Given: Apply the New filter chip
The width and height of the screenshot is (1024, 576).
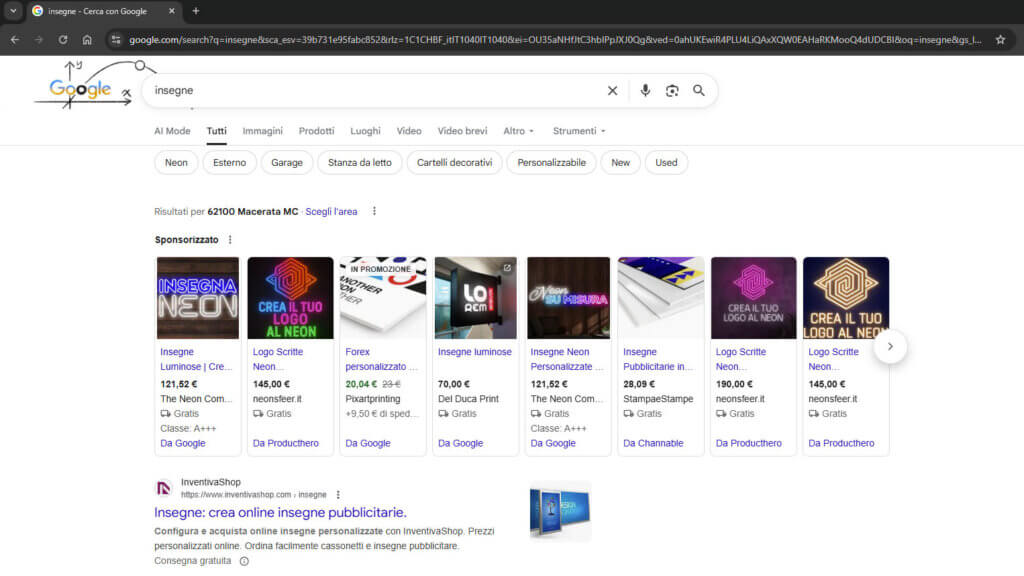Looking at the screenshot, I should pyautogui.click(x=620, y=163).
